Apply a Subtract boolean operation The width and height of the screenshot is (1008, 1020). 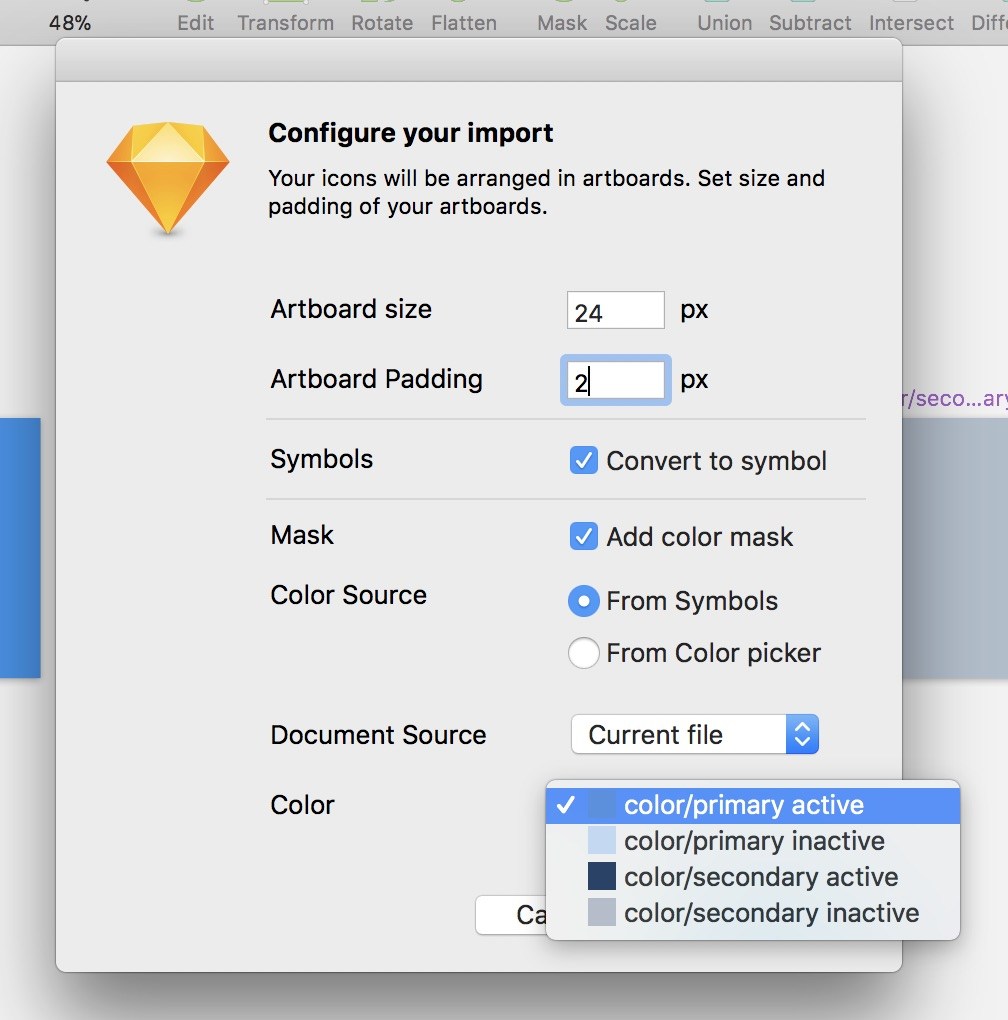pyautogui.click(x=810, y=22)
